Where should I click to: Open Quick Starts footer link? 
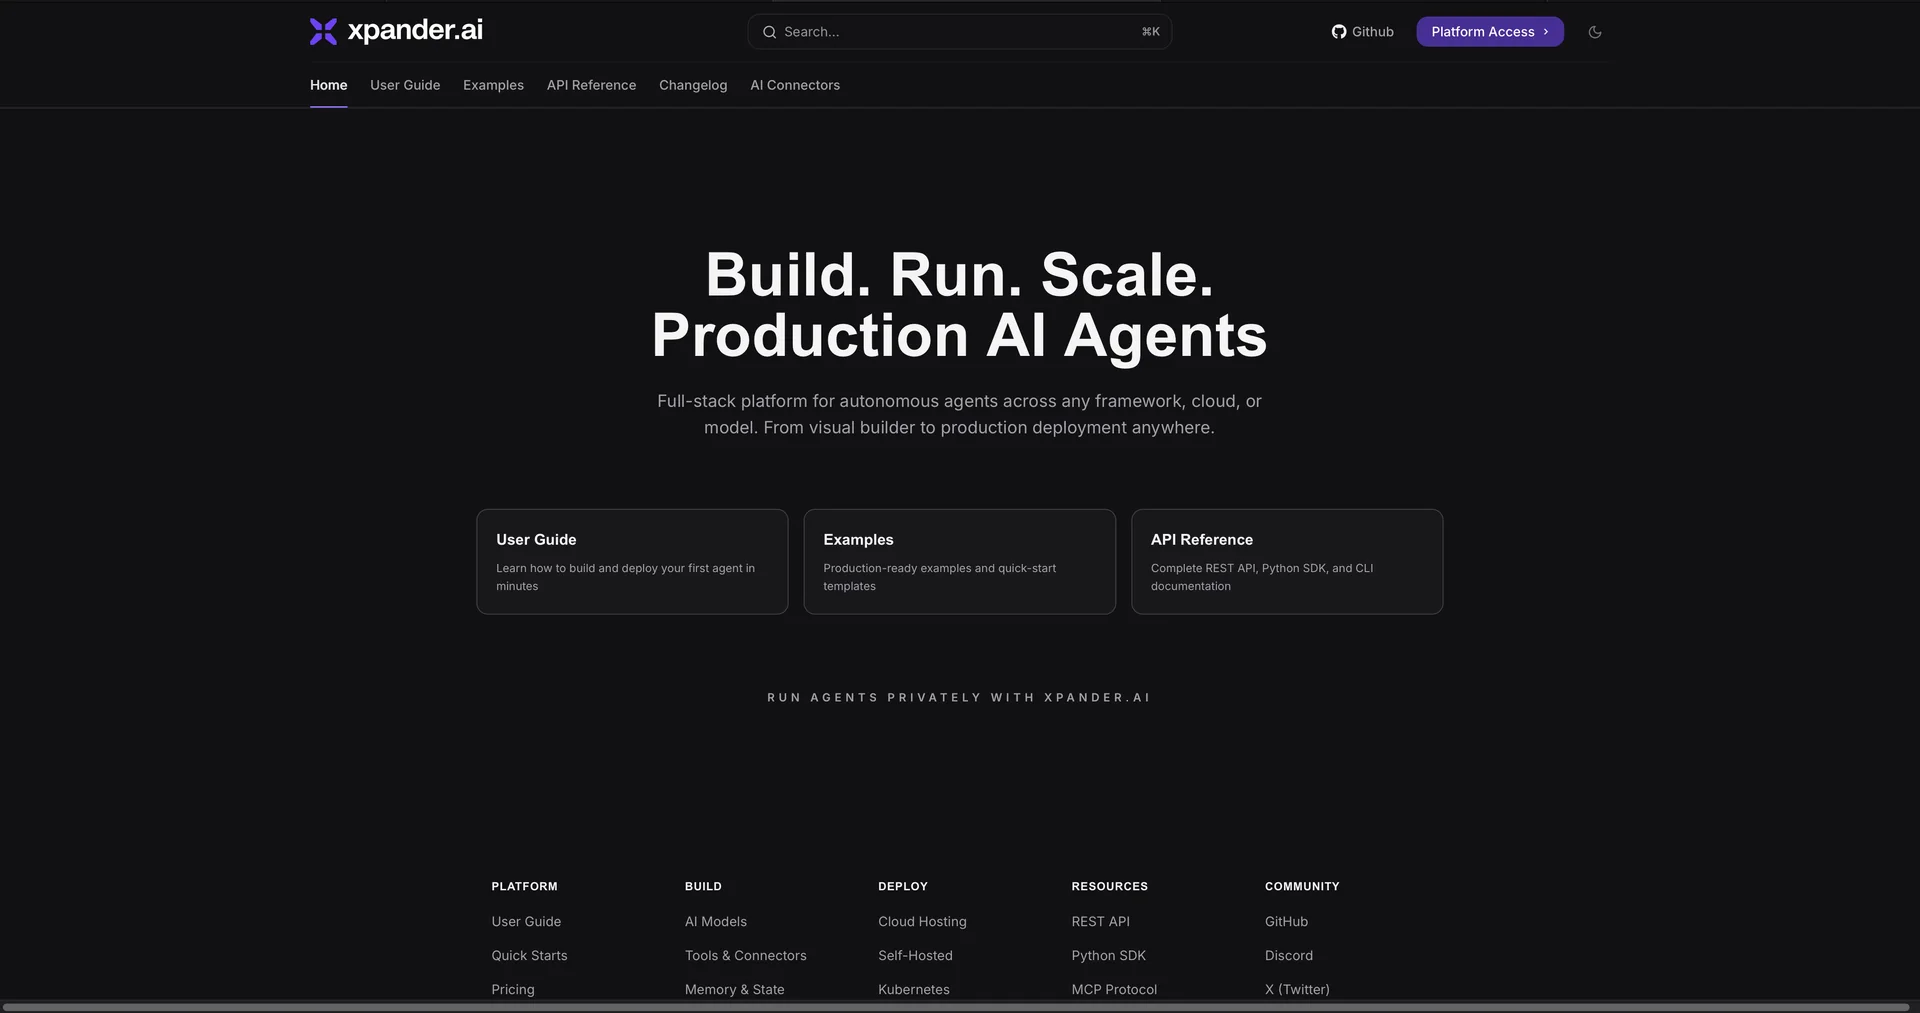coord(529,956)
